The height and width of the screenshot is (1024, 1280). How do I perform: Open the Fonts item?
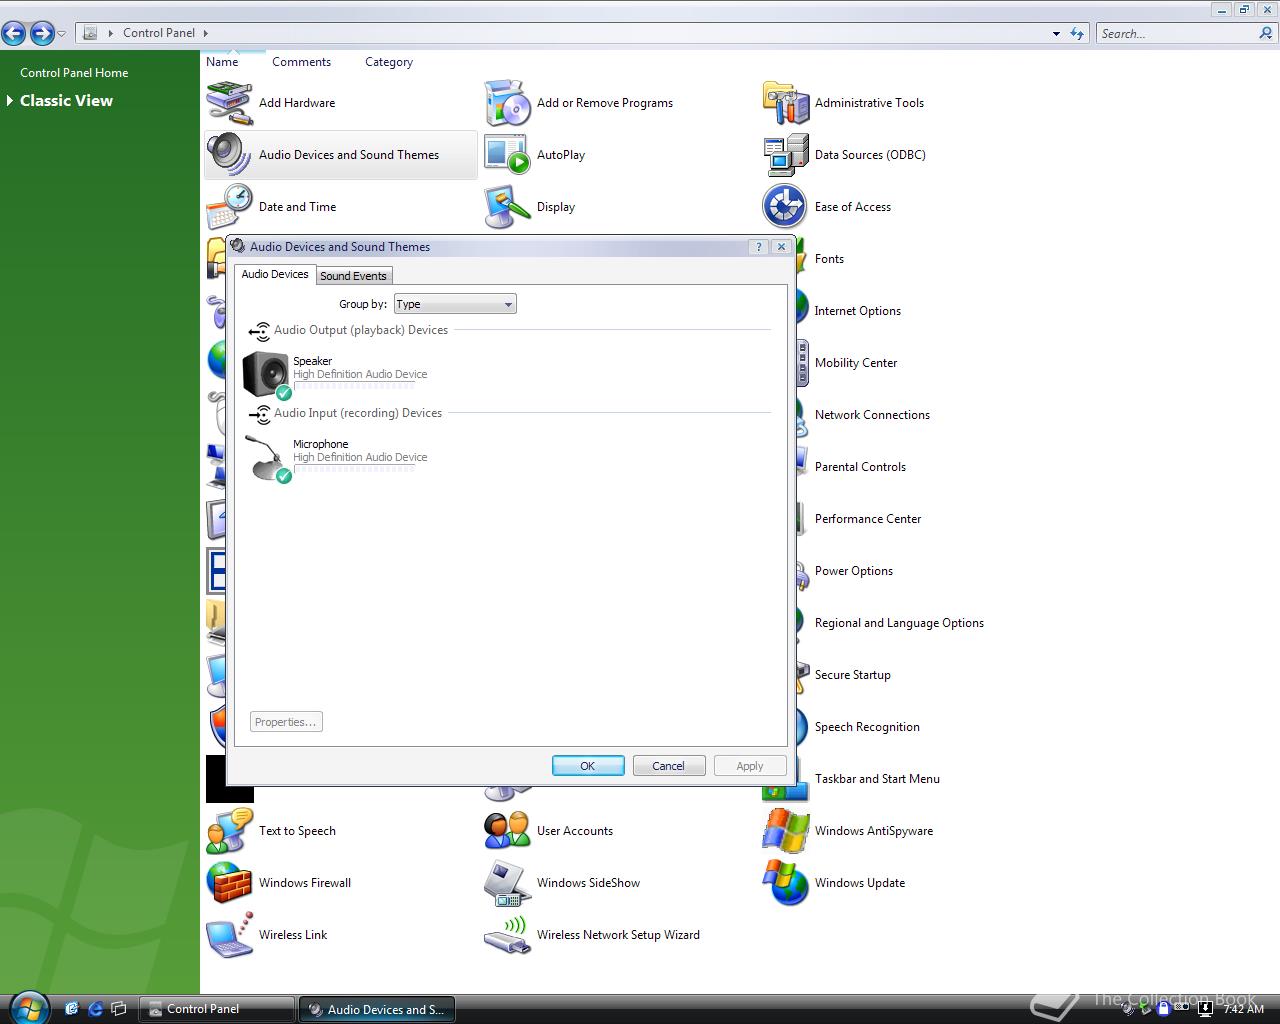pos(829,259)
